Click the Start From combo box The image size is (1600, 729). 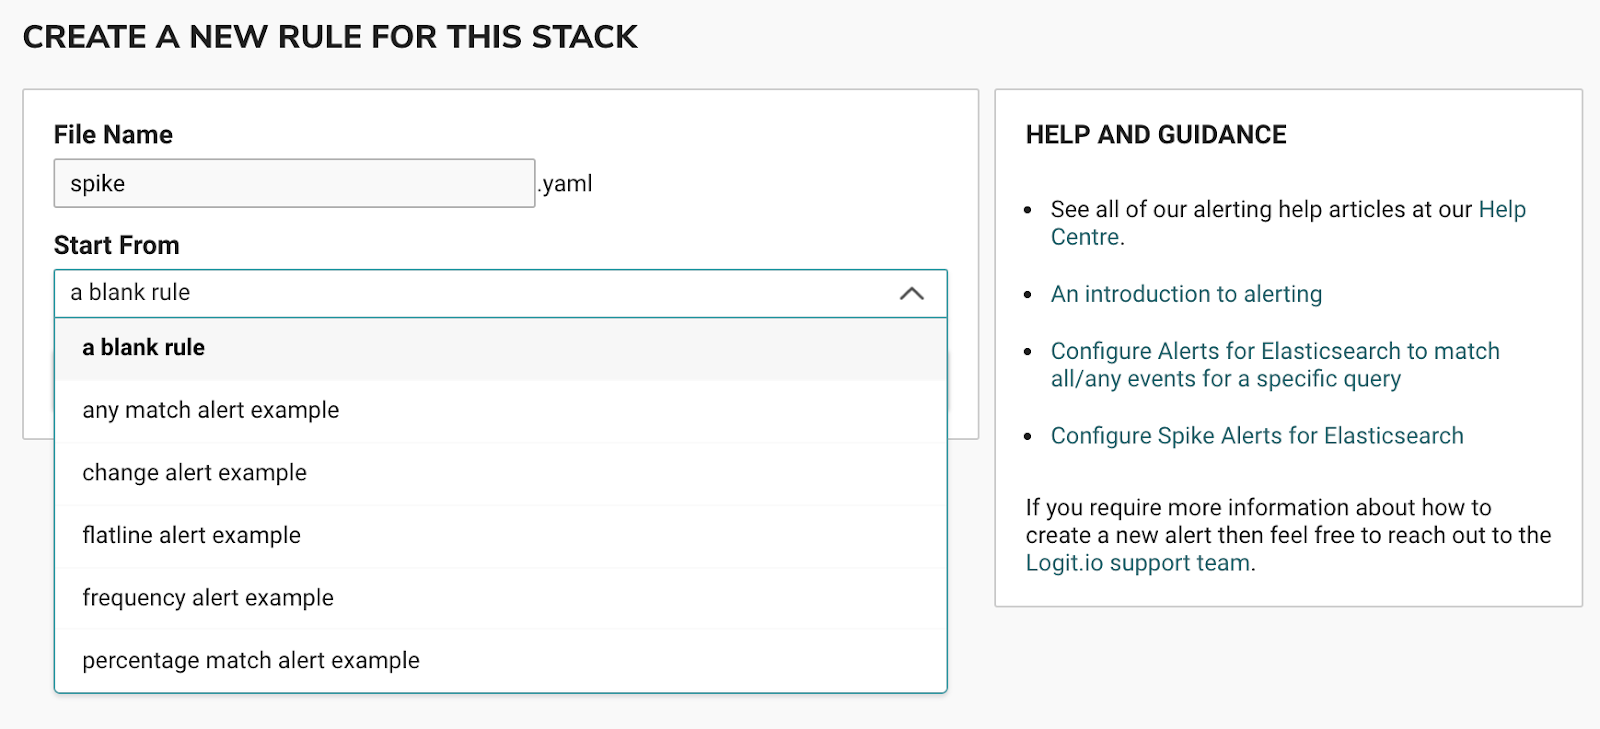point(480,293)
